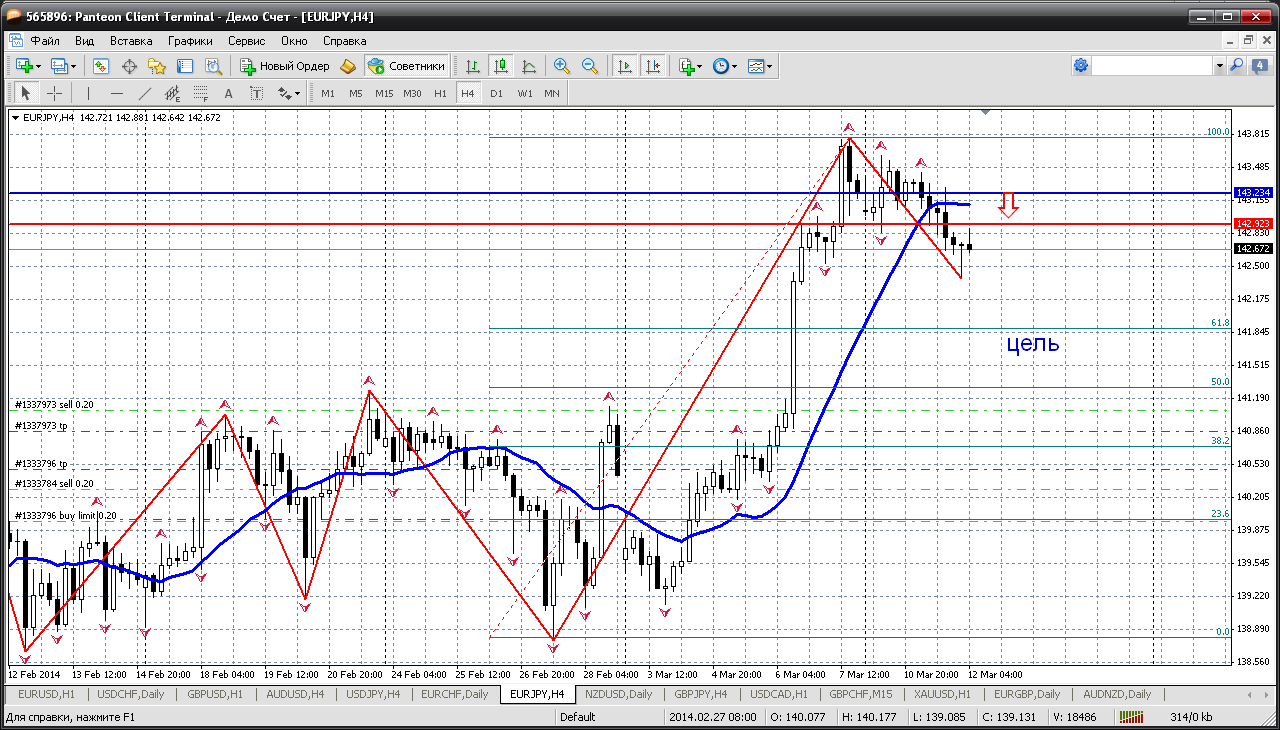Image resolution: width=1280 pixels, height=730 pixels.
Task: Select the trendline drawing tool
Action: (x=144, y=93)
